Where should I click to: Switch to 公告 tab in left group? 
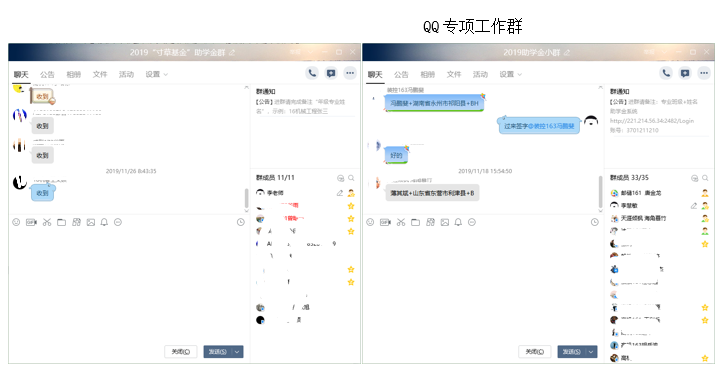47,74
